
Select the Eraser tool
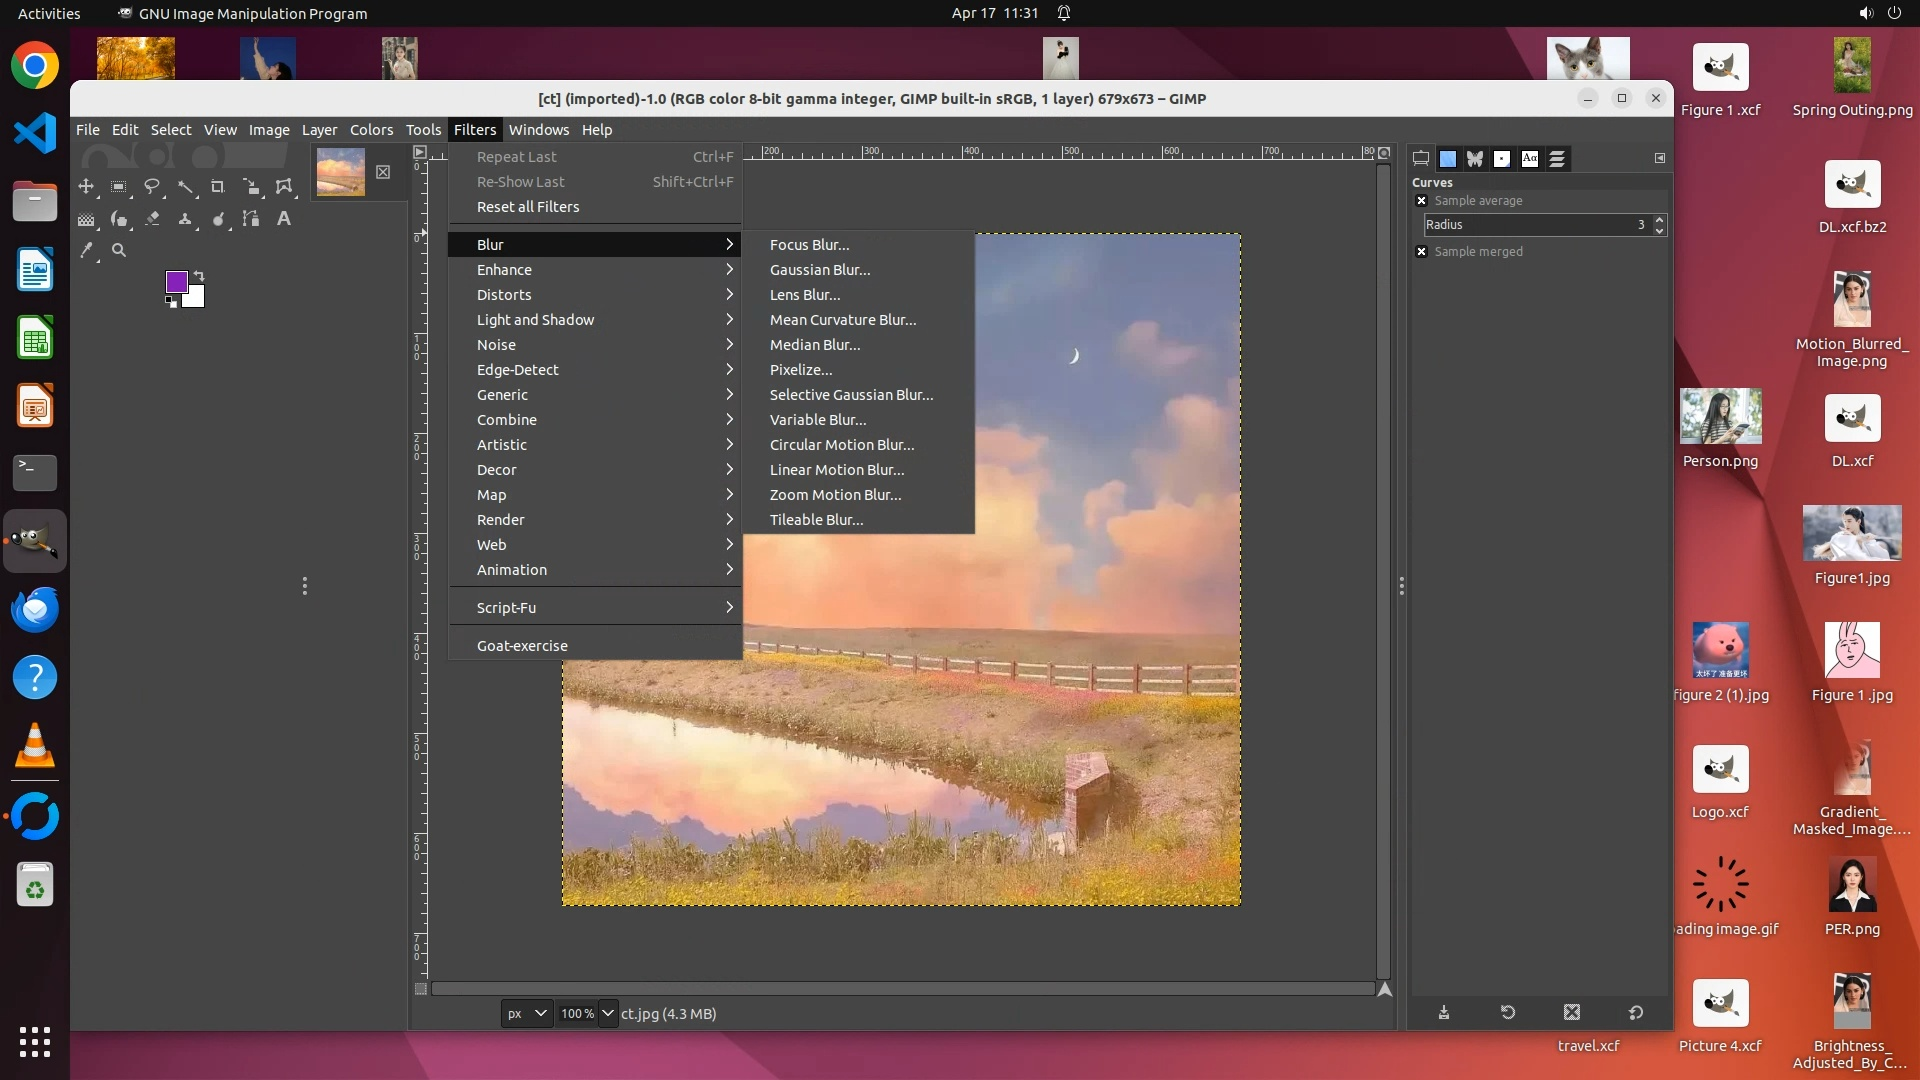pos(152,218)
